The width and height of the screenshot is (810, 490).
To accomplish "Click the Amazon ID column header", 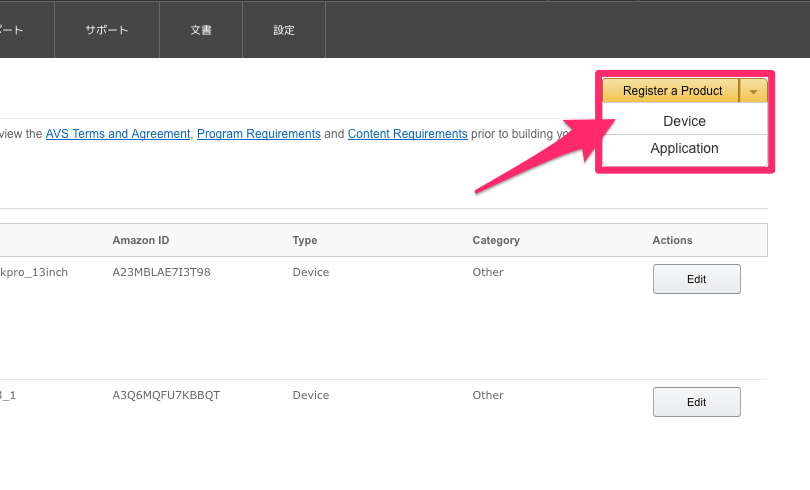I will tap(141, 240).
